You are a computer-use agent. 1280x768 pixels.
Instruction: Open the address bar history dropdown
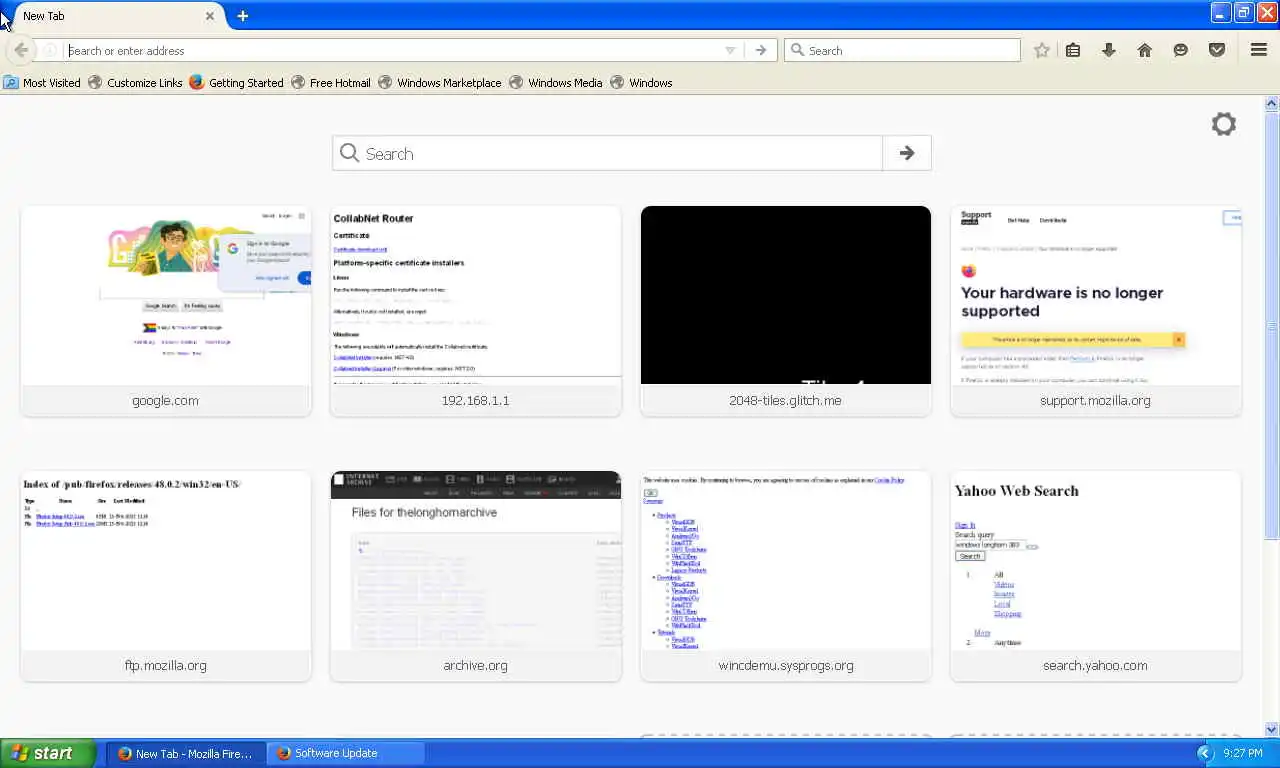pos(730,50)
